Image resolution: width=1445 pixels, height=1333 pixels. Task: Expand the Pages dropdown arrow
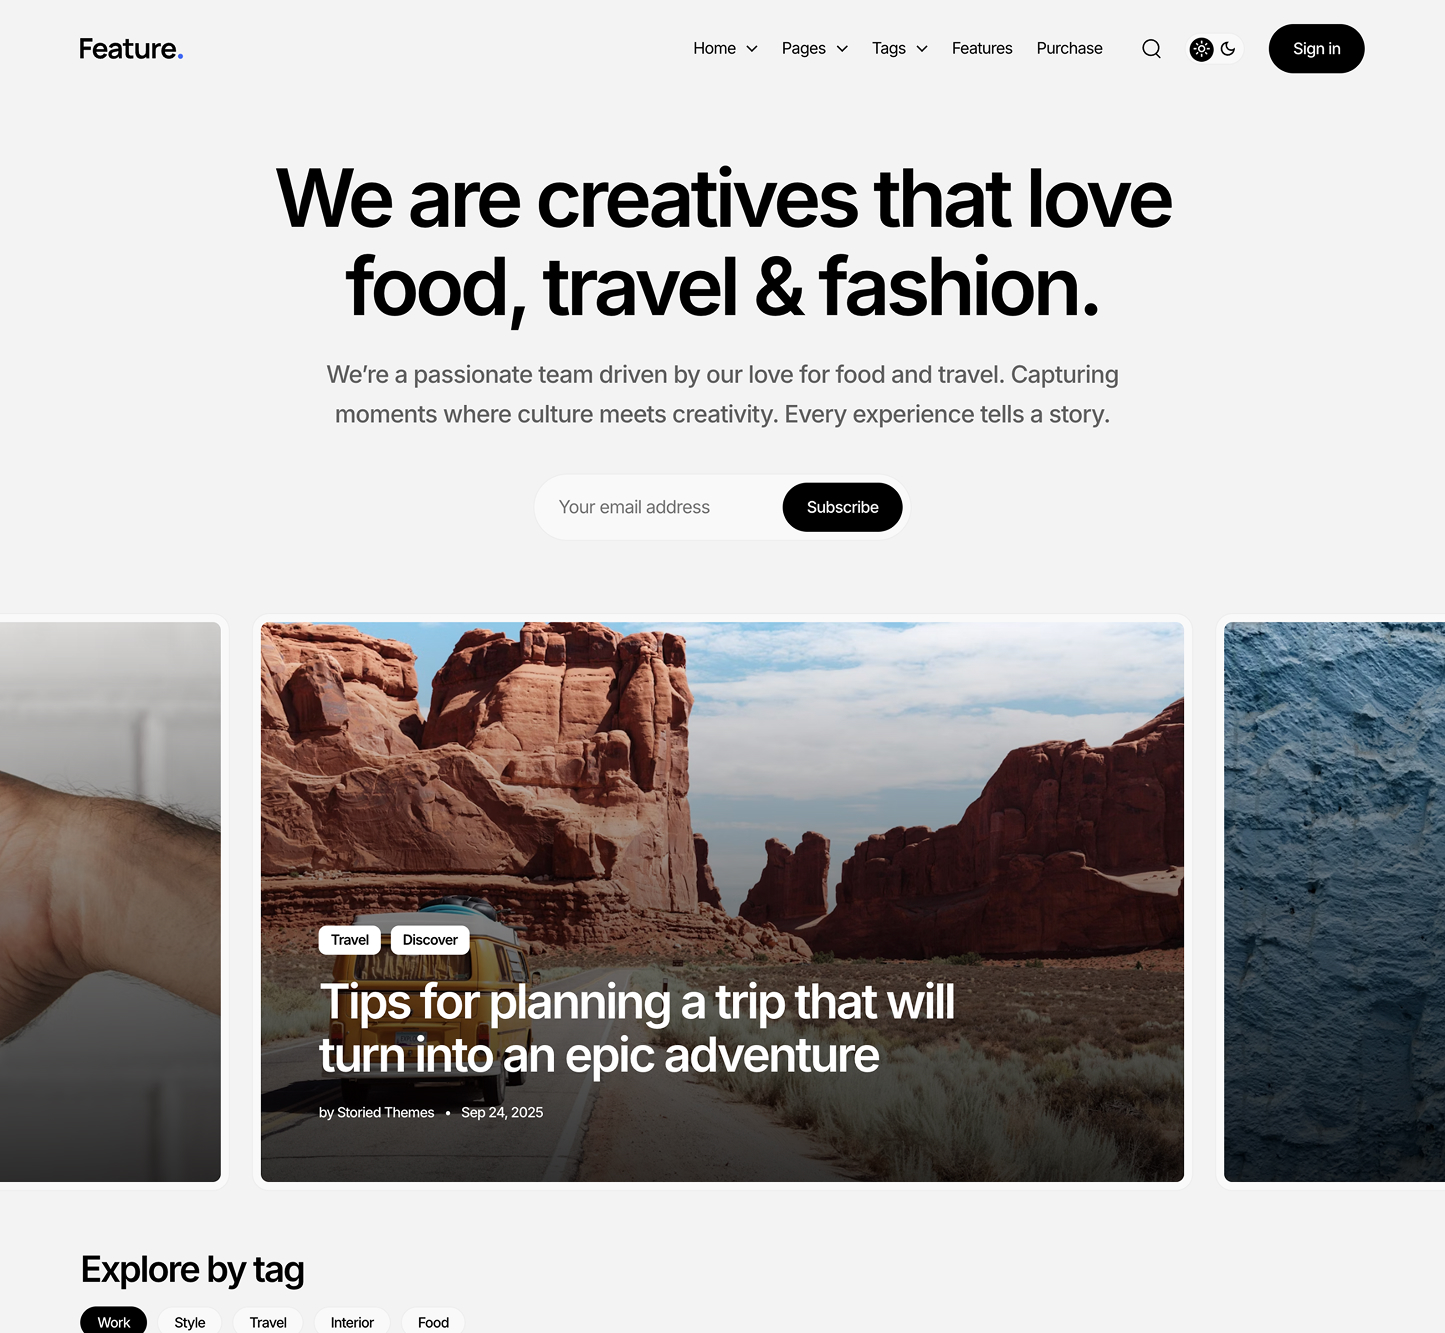tap(842, 49)
